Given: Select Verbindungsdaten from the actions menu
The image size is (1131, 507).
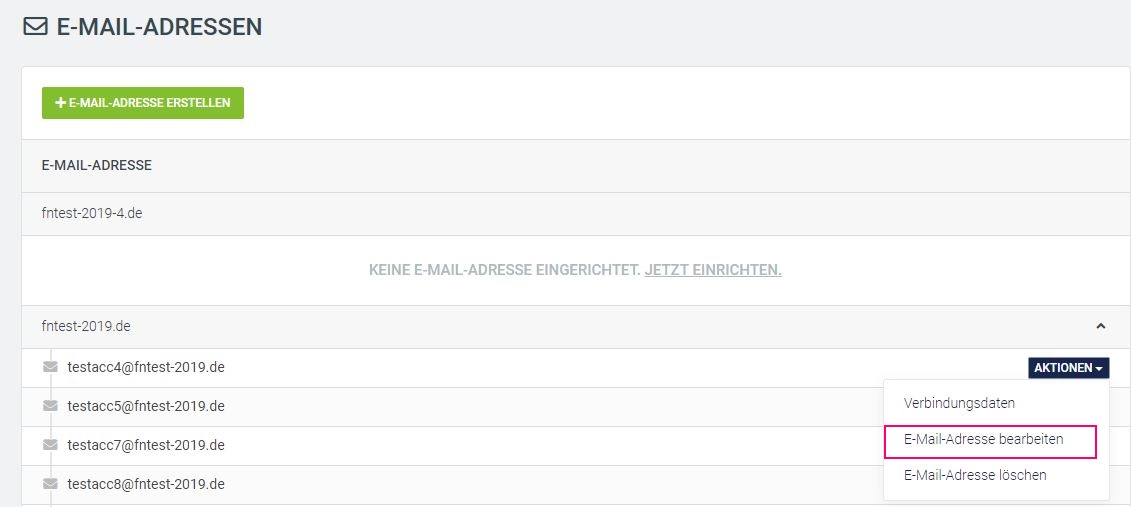Looking at the screenshot, I should pyautogui.click(x=959, y=403).
